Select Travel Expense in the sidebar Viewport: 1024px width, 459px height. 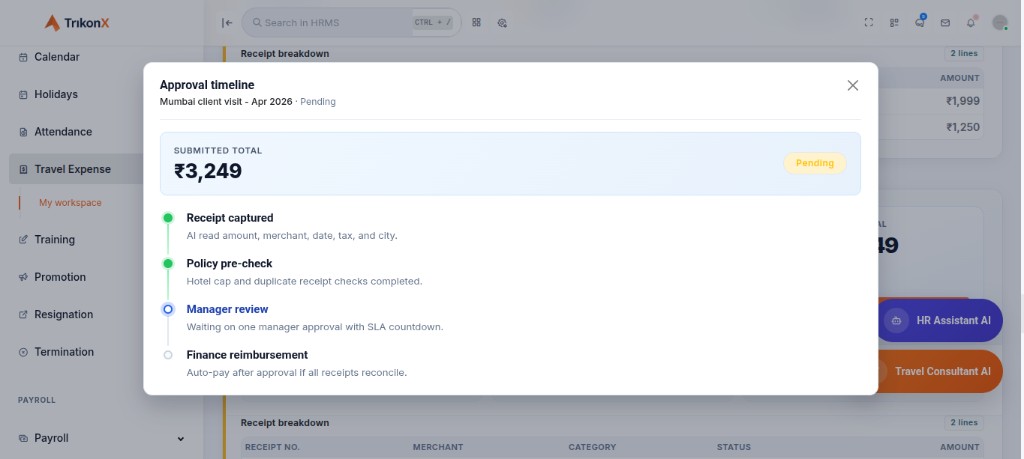tap(76, 169)
